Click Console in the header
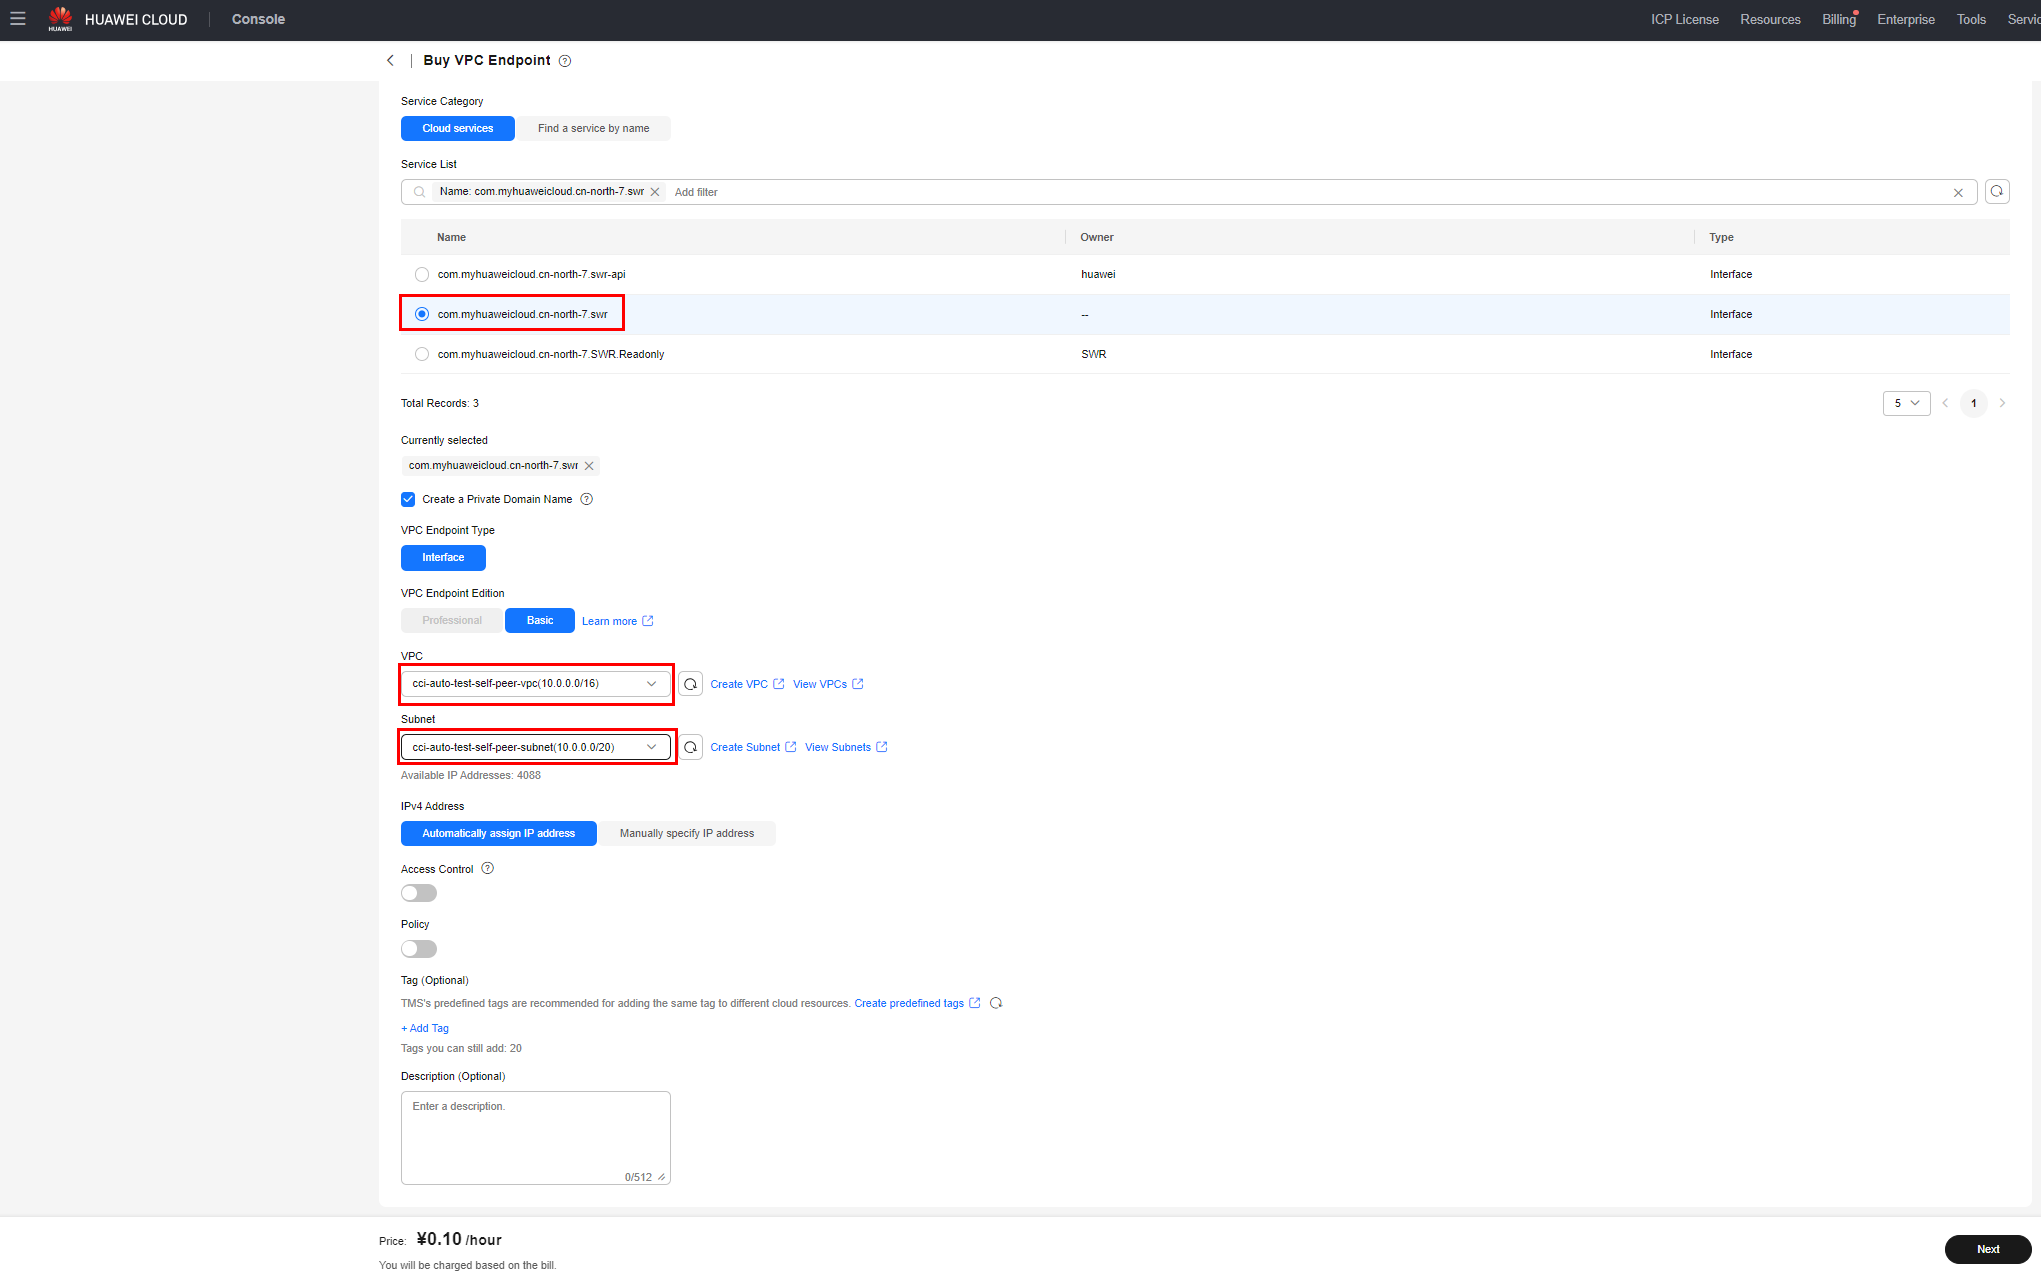 (x=258, y=19)
